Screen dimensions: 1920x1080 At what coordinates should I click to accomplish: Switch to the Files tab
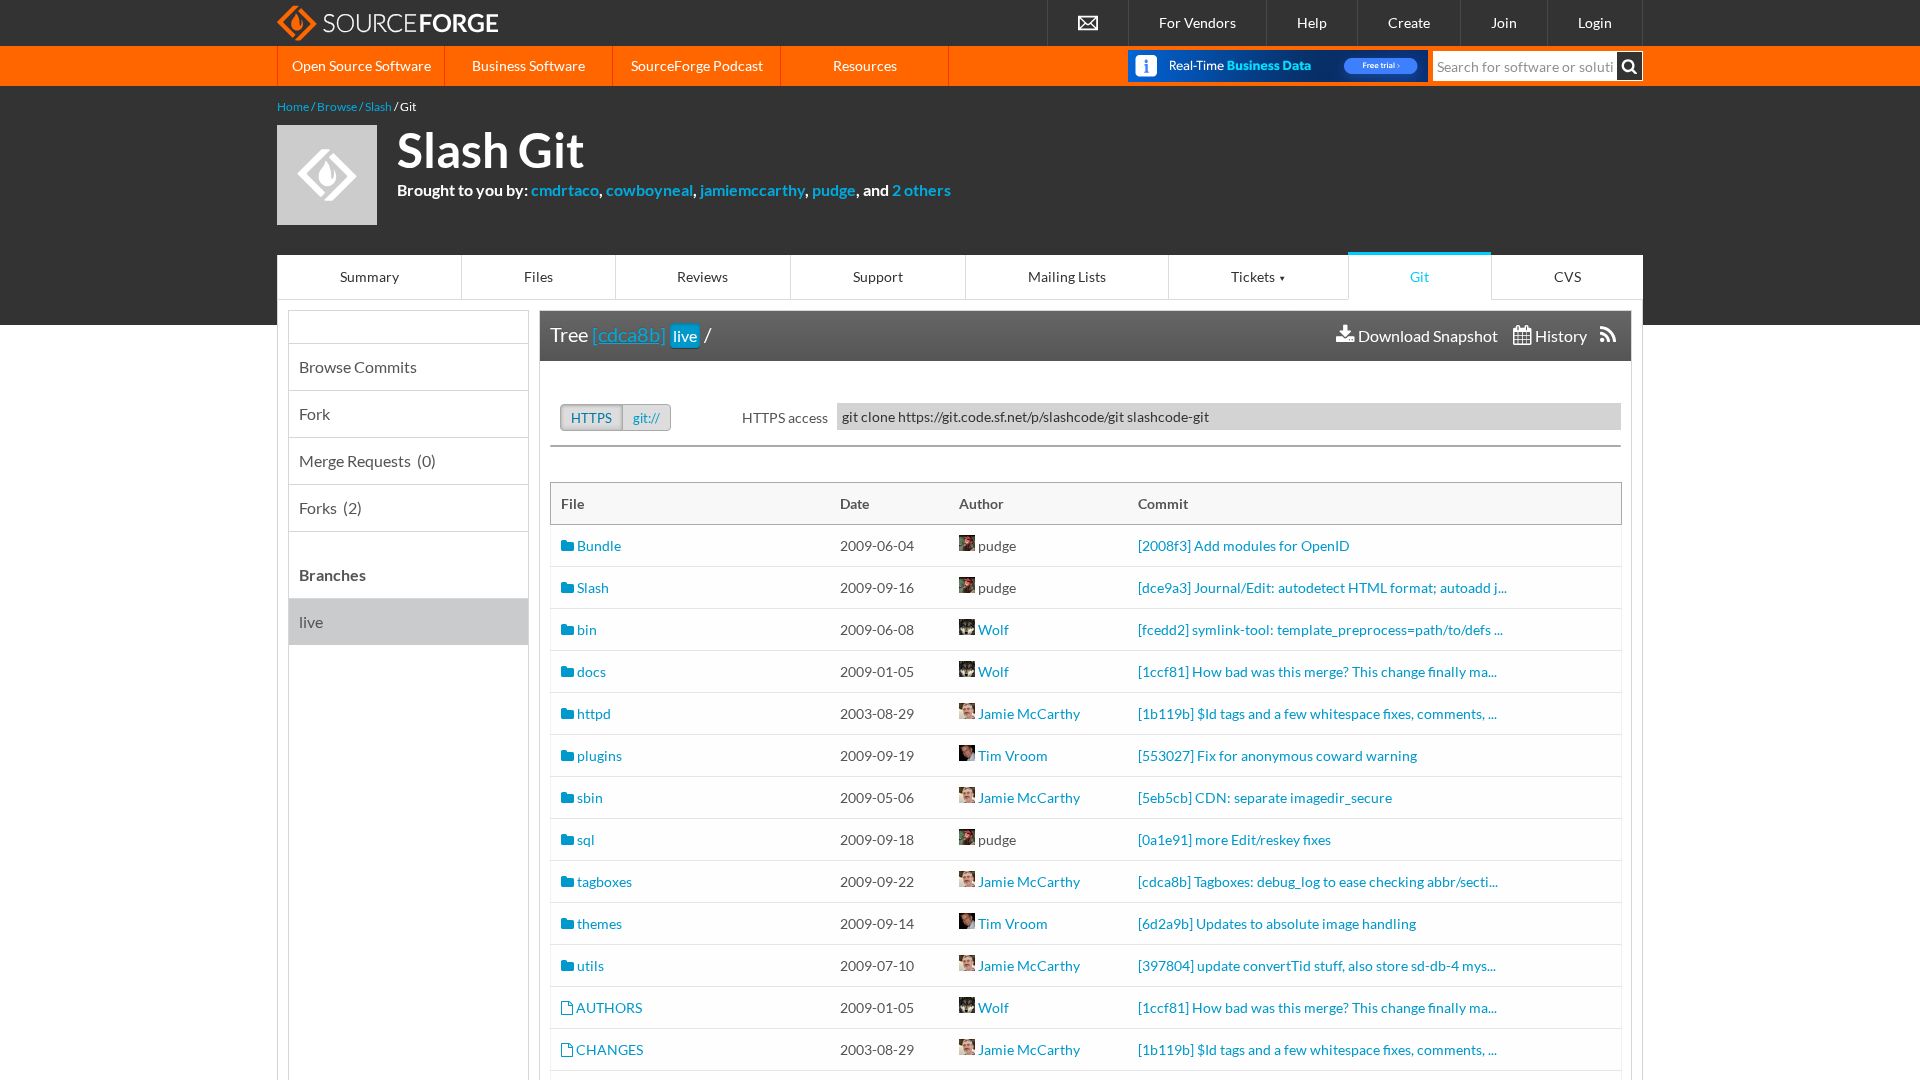coord(538,277)
